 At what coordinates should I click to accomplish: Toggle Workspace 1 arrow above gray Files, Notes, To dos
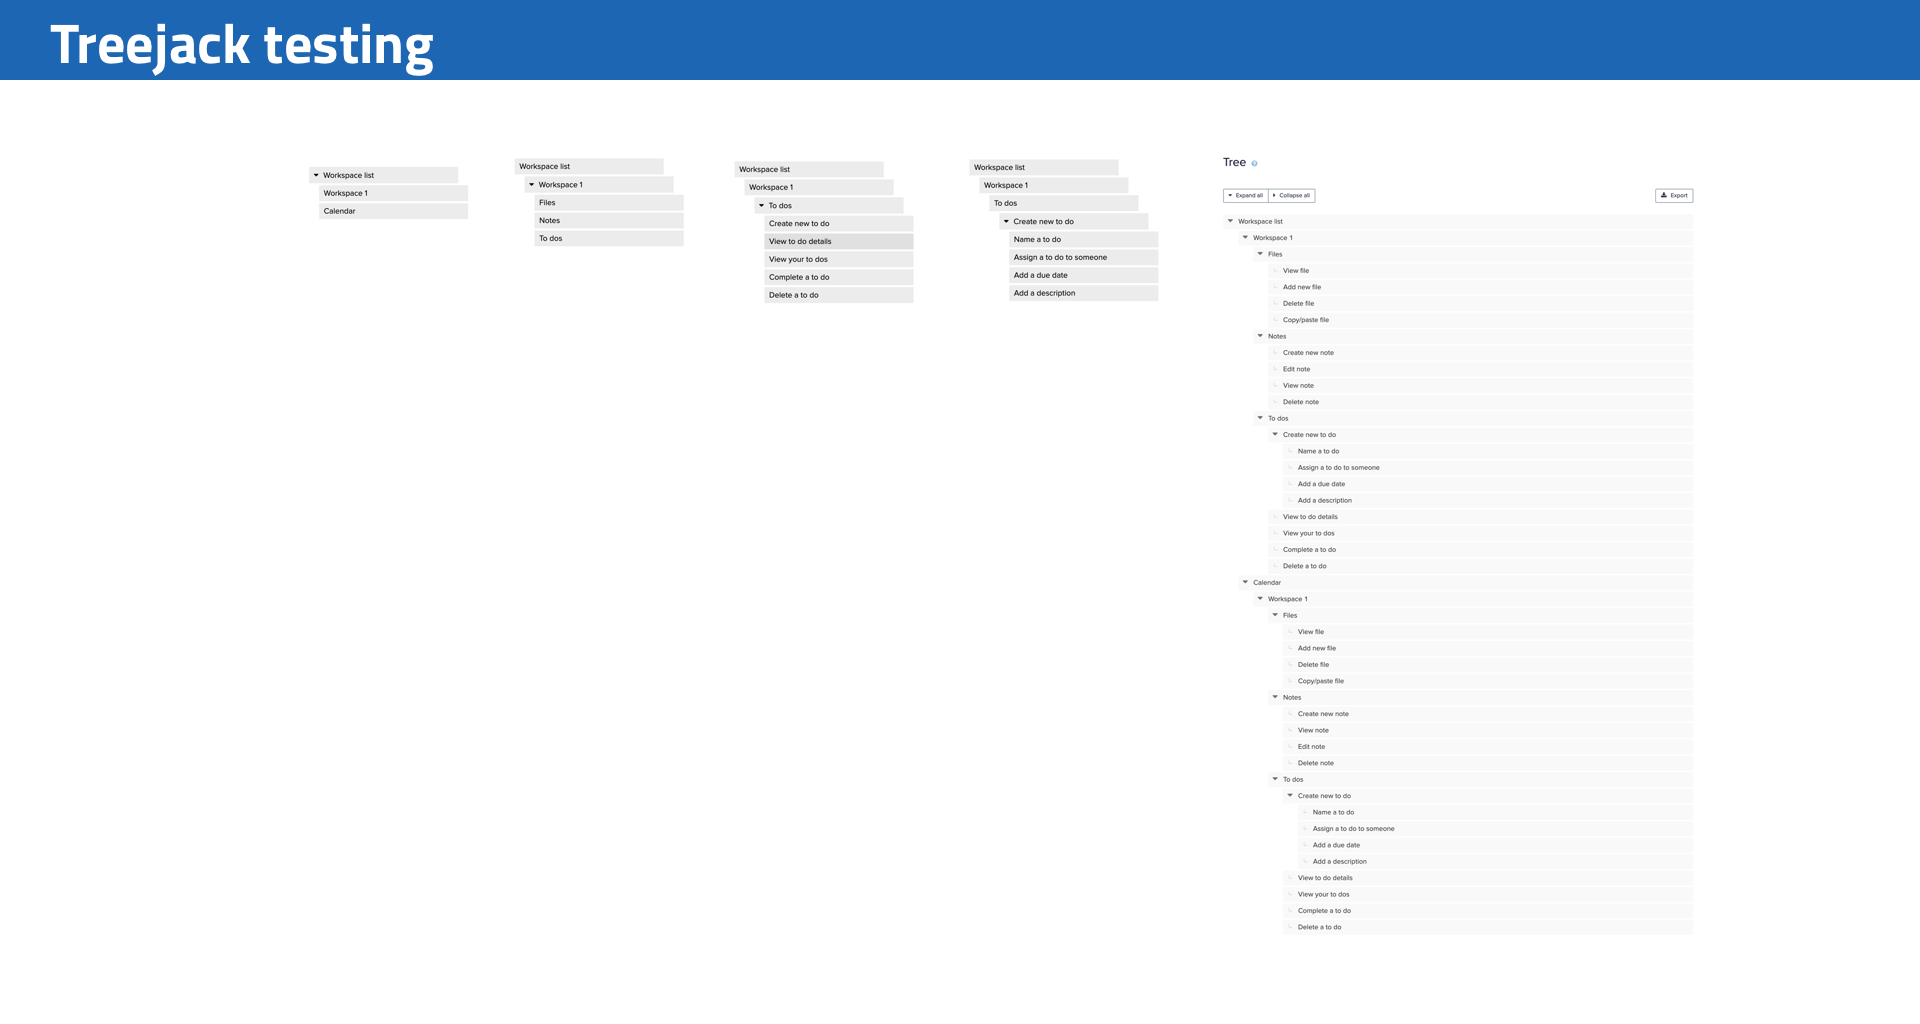click(x=531, y=185)
